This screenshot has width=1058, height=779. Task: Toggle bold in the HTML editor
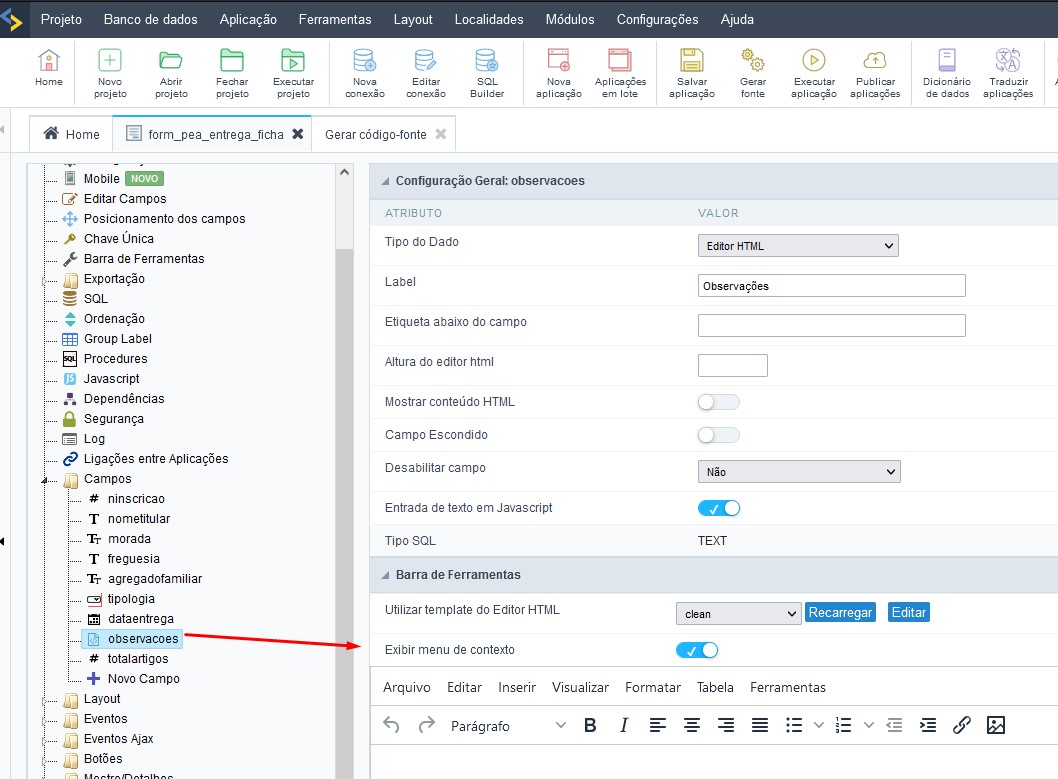[x=590, y=725]
